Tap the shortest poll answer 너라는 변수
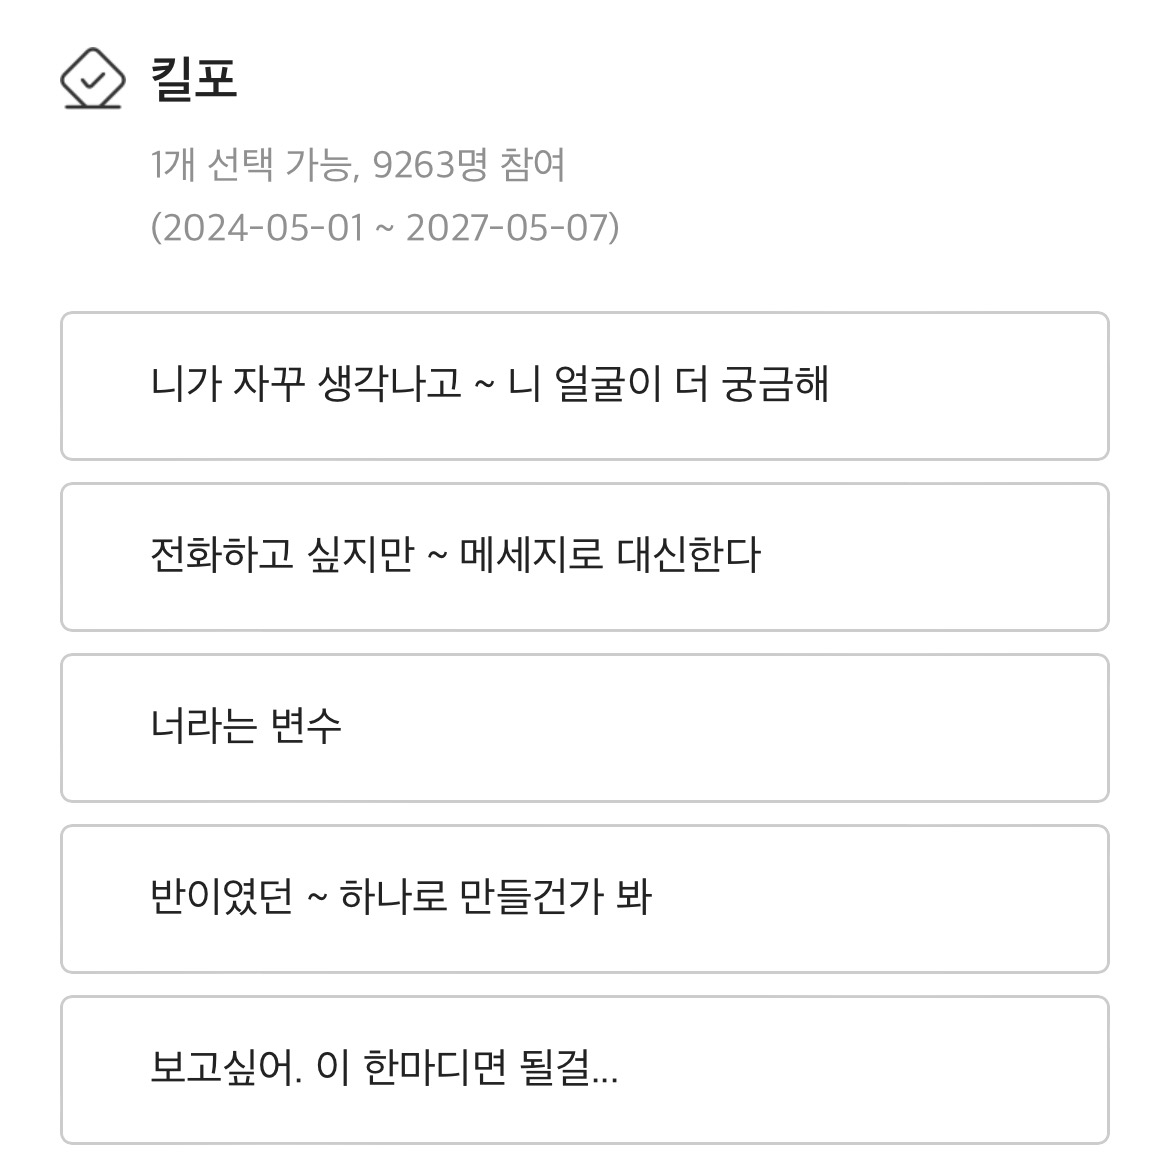 [x=585, y=728]
